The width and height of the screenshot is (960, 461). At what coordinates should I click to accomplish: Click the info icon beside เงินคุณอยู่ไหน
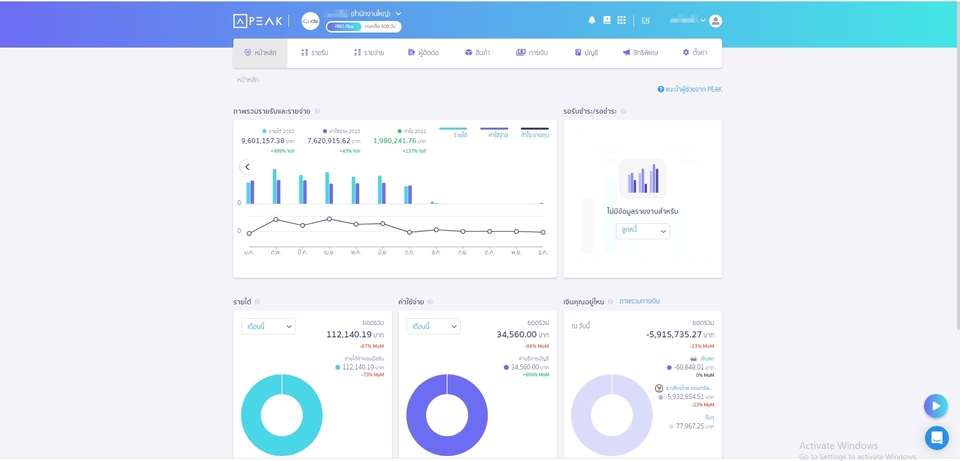[x=610, y=302]
